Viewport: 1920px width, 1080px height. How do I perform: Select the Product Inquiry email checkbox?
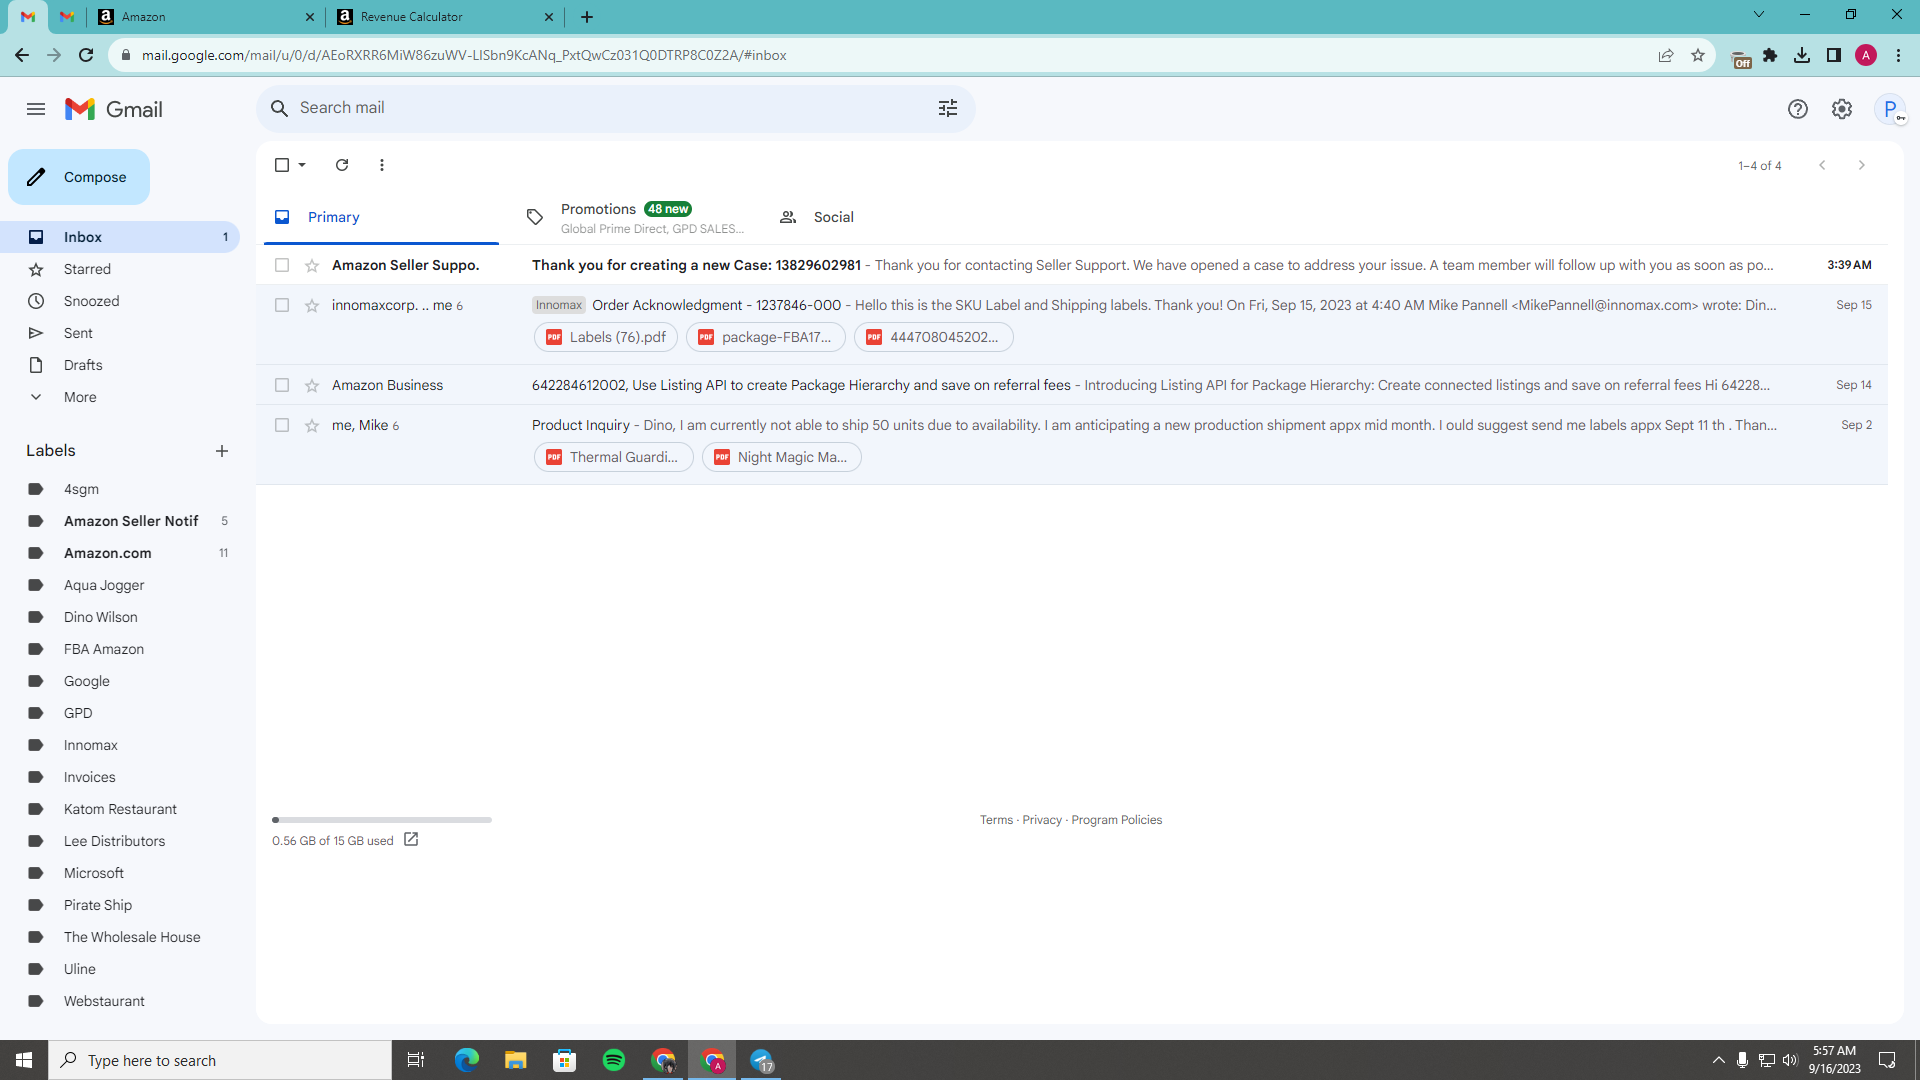pyautogui.click(x=282, y=425)
